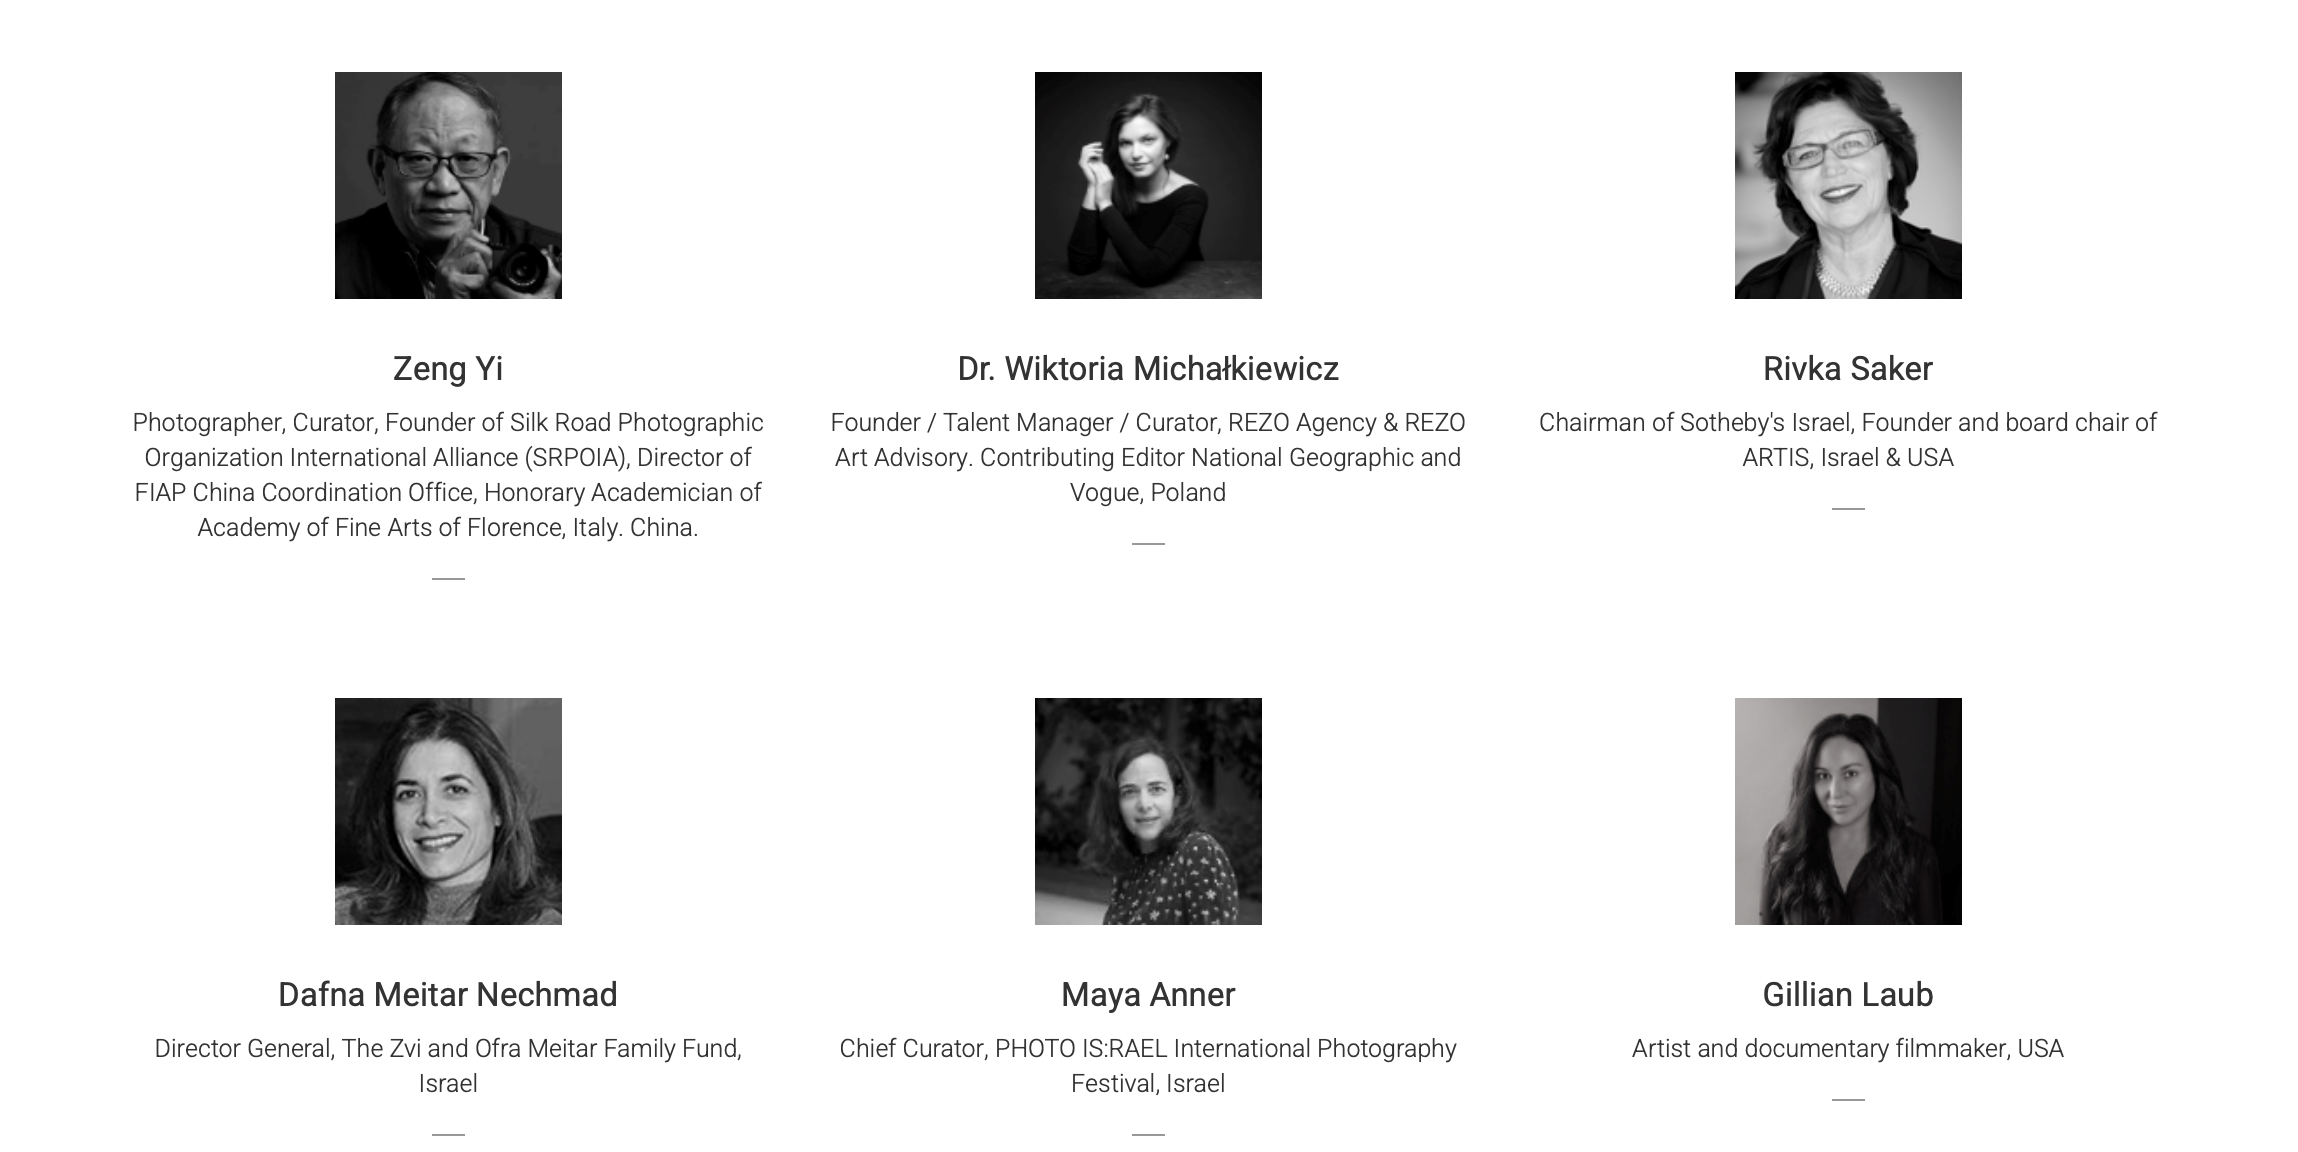Click the Rivka Saker name heading
The width and height of the screenshot is (2298, 1152).
coord(1848,369)
